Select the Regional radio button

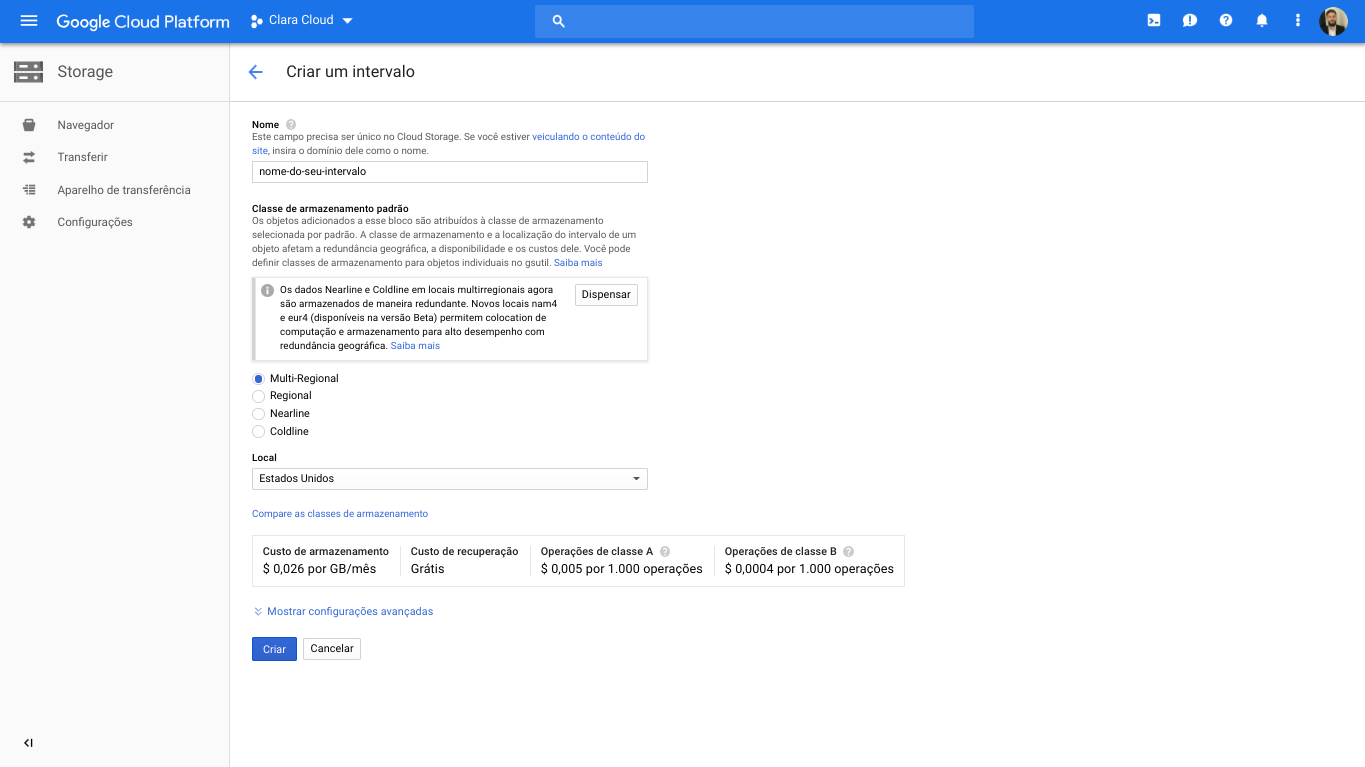click(x=259, y=396)
